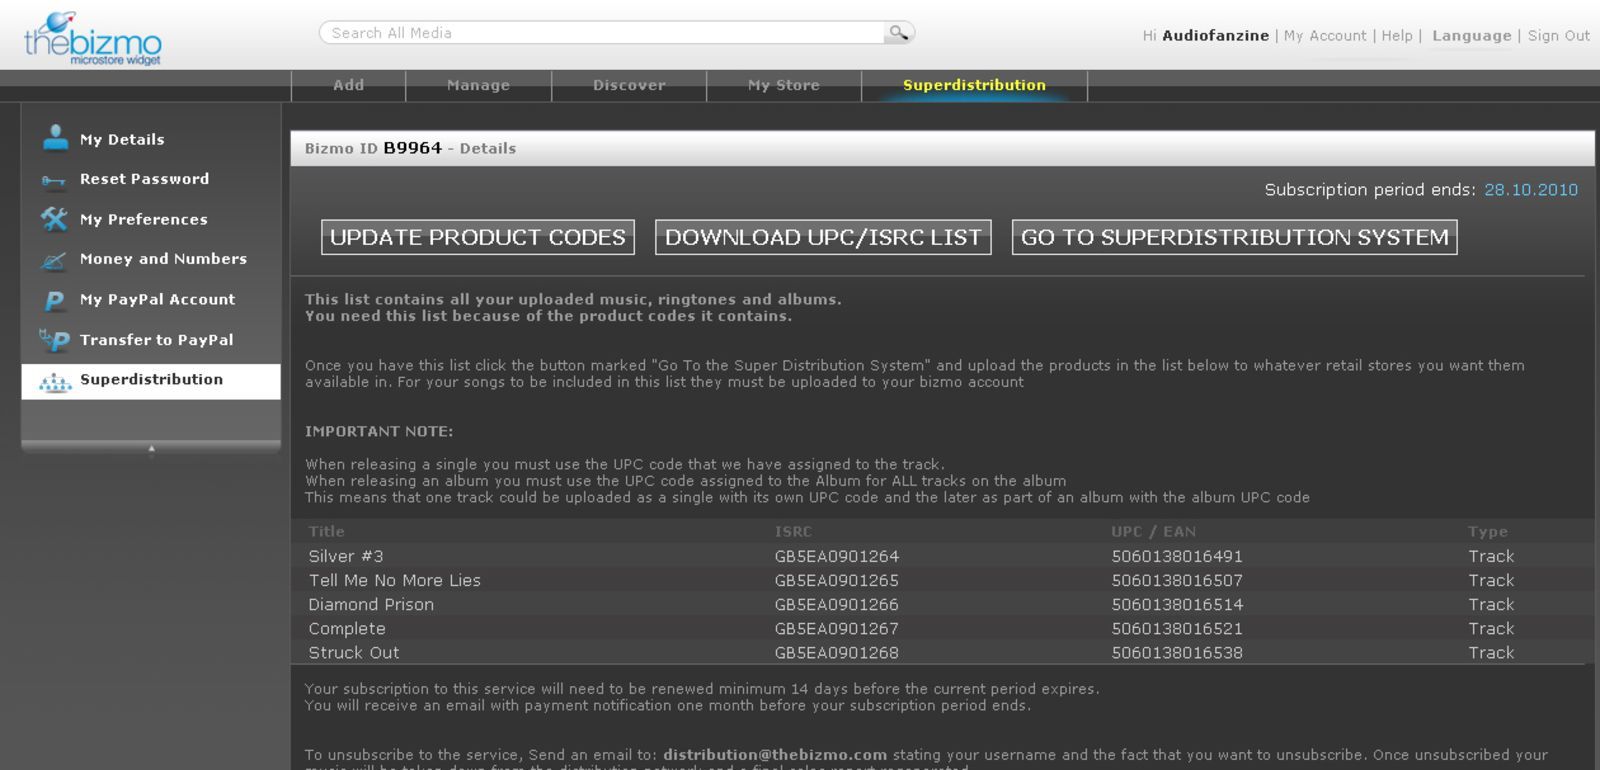Image resolution: width=1600 pixels, height=770 pixels.
Task: Click ISRC code GB5EA0901267
Action: [x=836, y=628]
